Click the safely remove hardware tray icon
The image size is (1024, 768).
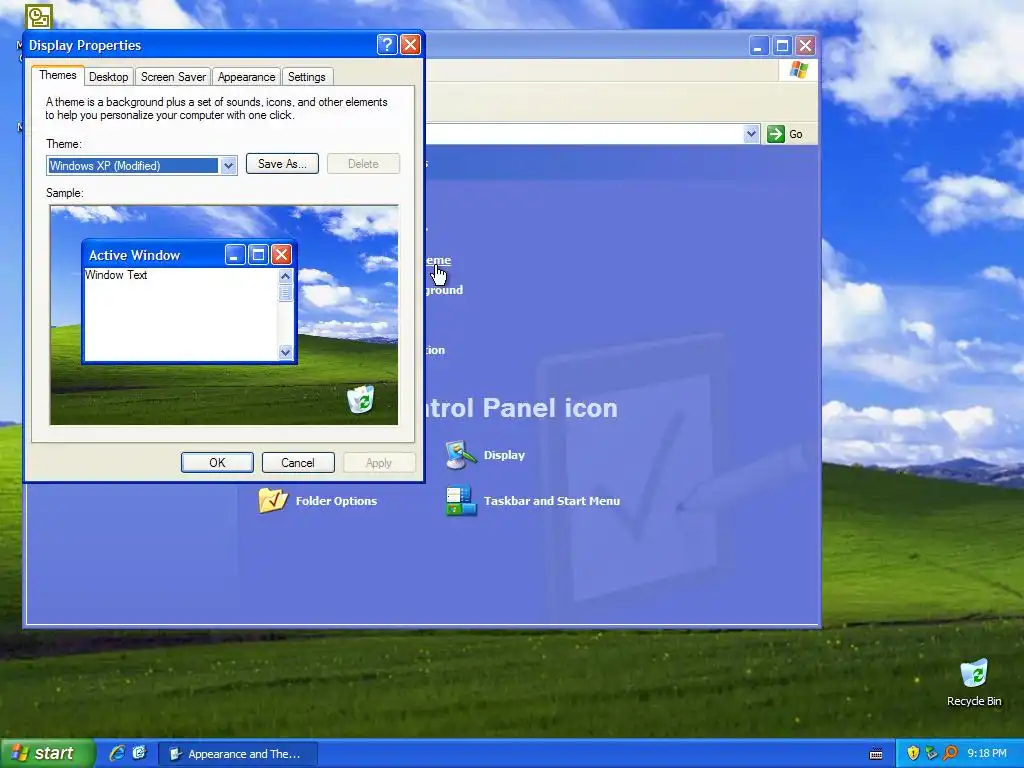click(931, 753)
